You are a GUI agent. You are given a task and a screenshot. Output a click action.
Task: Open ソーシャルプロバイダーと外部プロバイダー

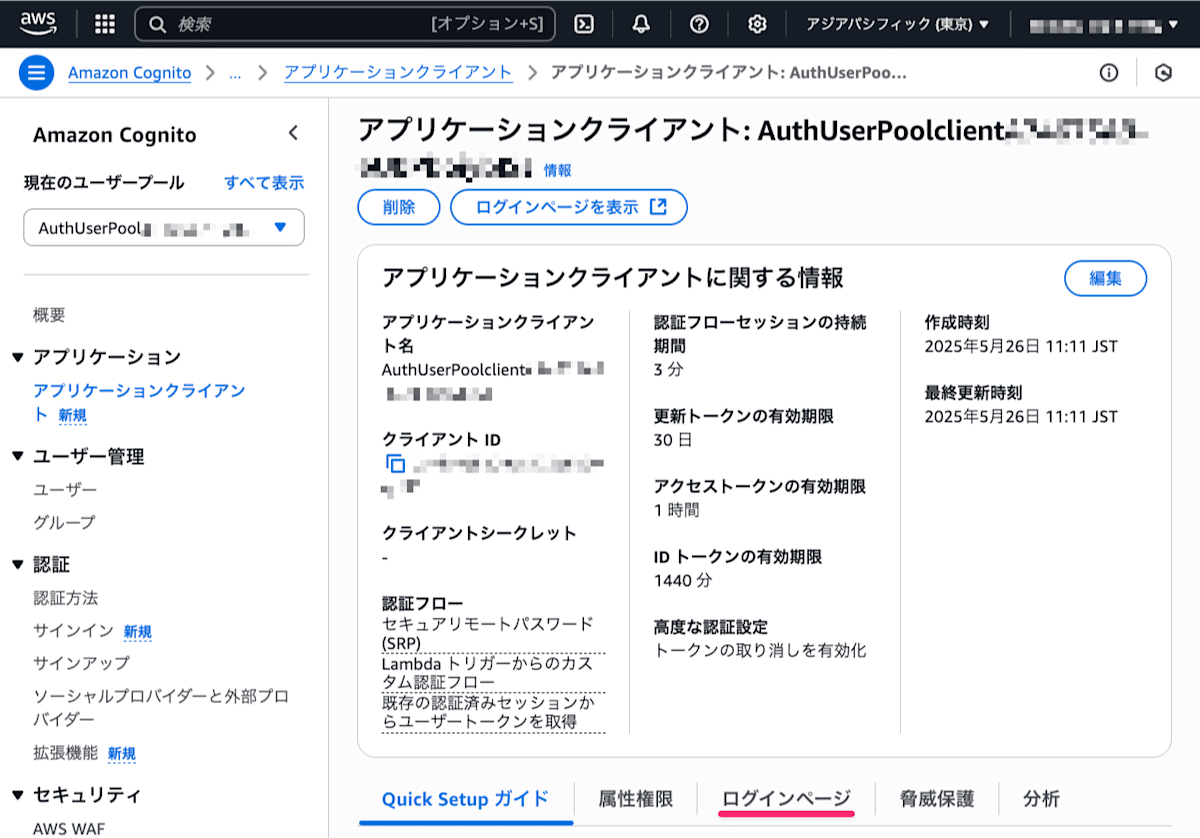pos(160,708)
